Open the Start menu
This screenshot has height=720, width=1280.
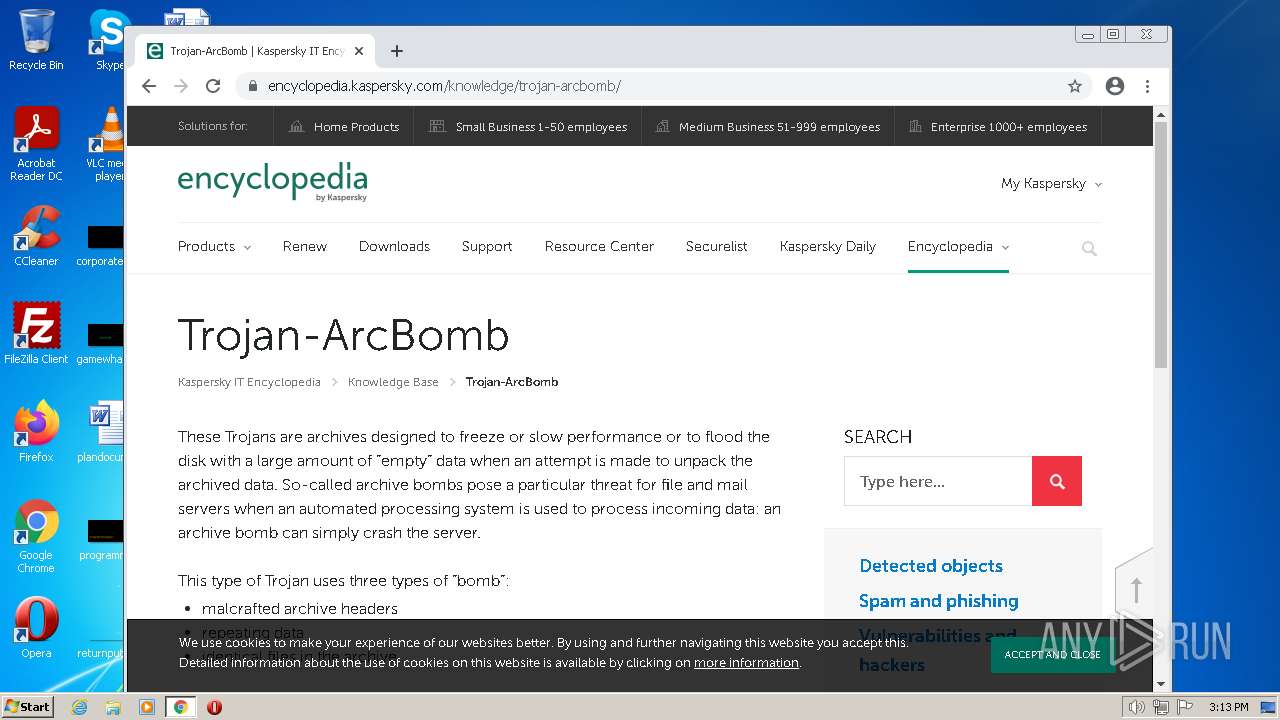(x=27, y=706)
